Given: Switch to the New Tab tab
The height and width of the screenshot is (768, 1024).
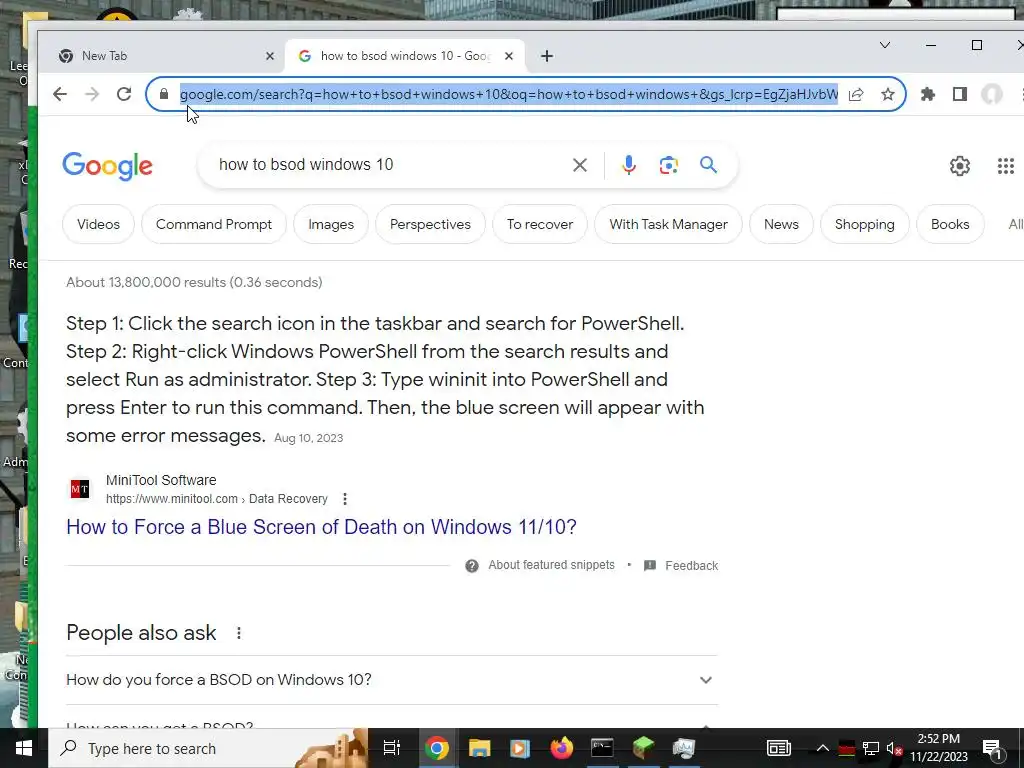Looking at the screenshot, I should point(162,56).
